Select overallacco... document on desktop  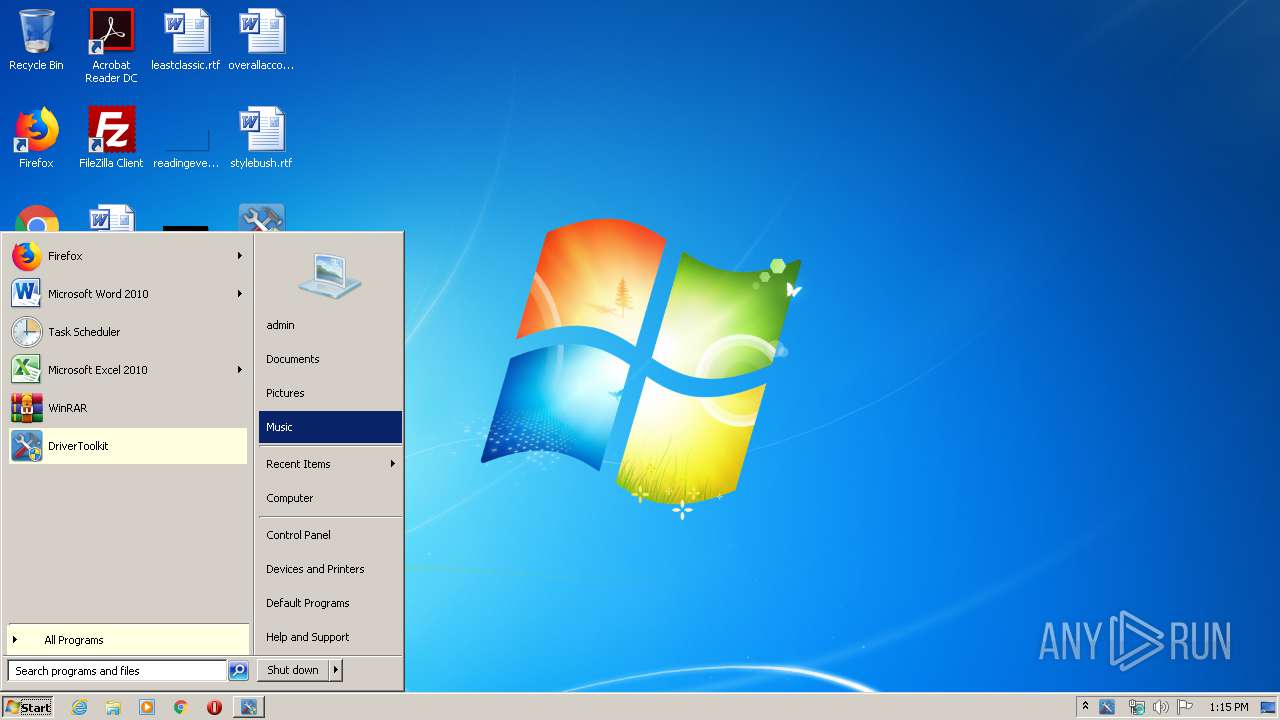pyautogui.click(x=261, y=40)
